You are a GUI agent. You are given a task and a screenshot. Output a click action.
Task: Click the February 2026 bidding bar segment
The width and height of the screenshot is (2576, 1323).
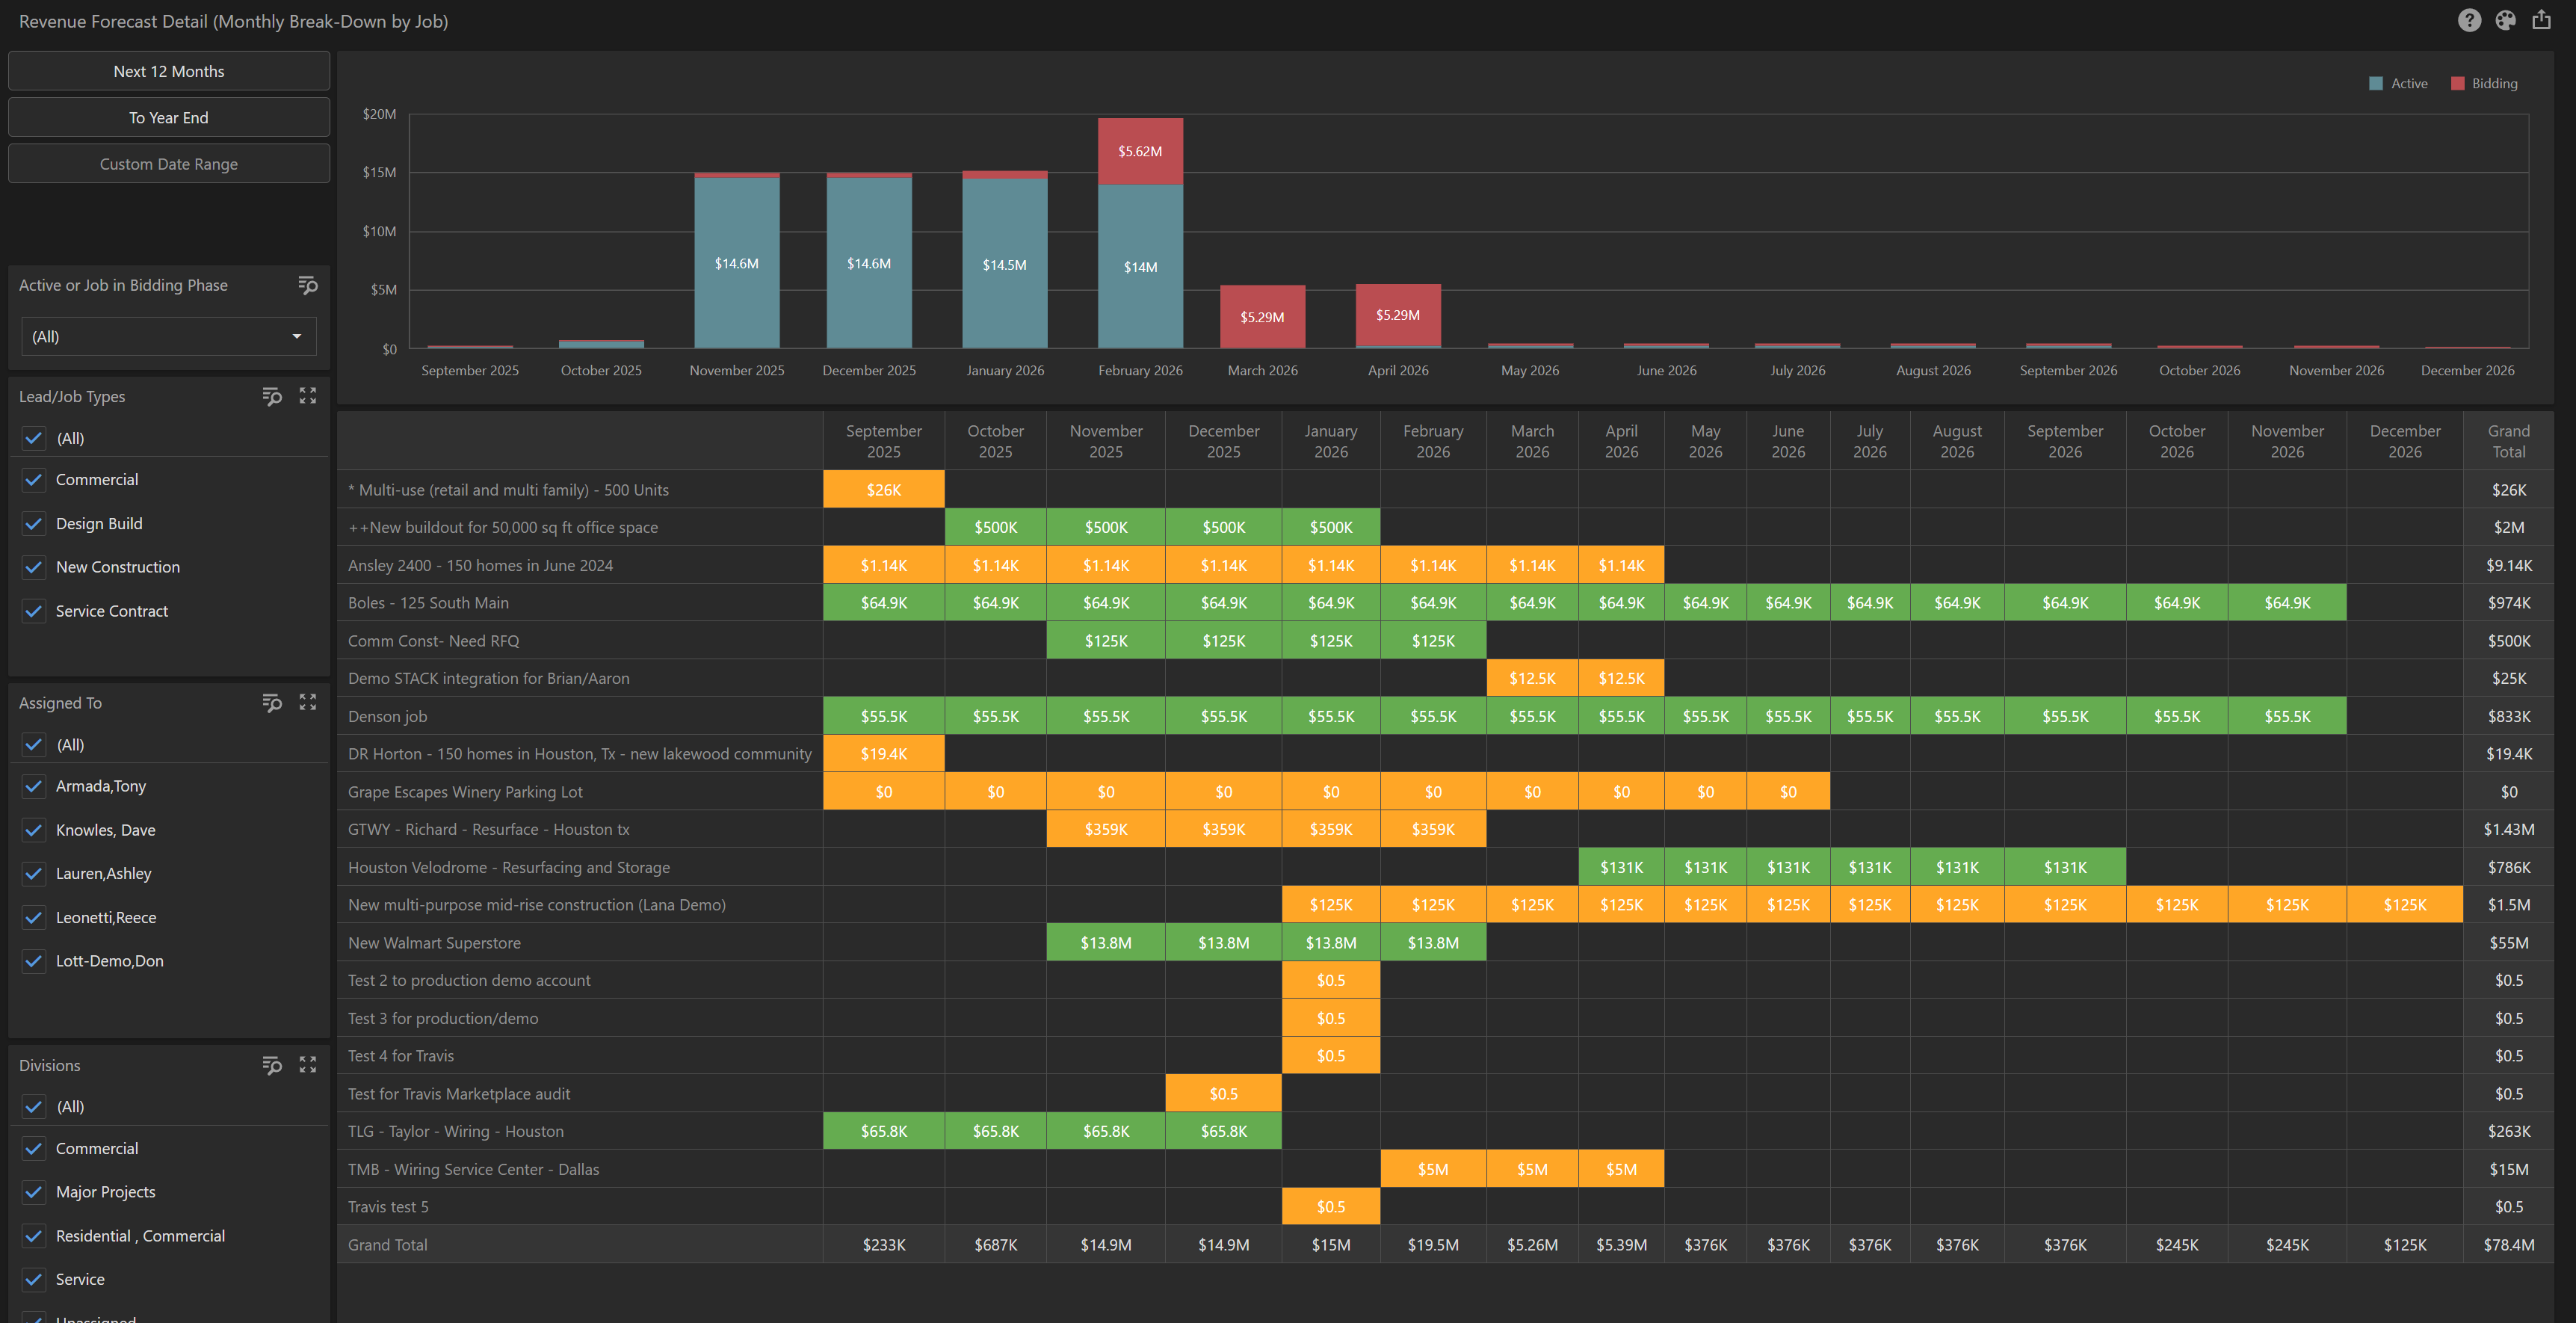(x=1140, y=152)
